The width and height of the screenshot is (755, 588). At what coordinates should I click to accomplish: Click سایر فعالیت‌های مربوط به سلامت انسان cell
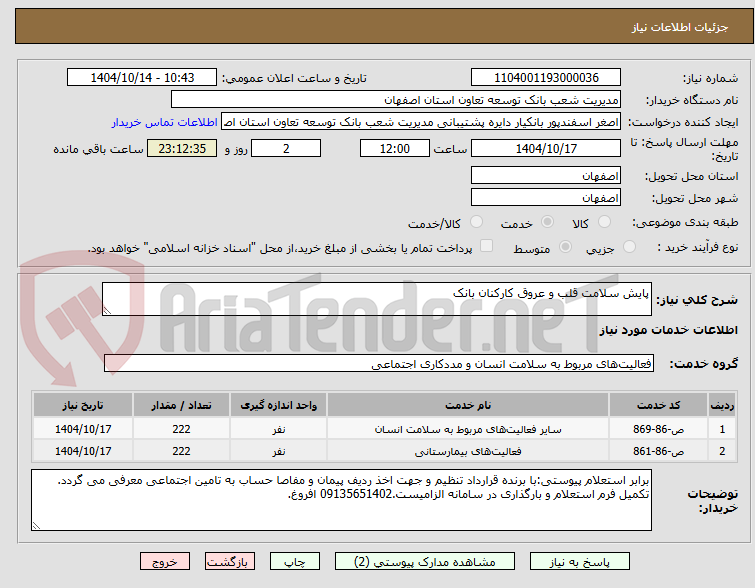468,429
